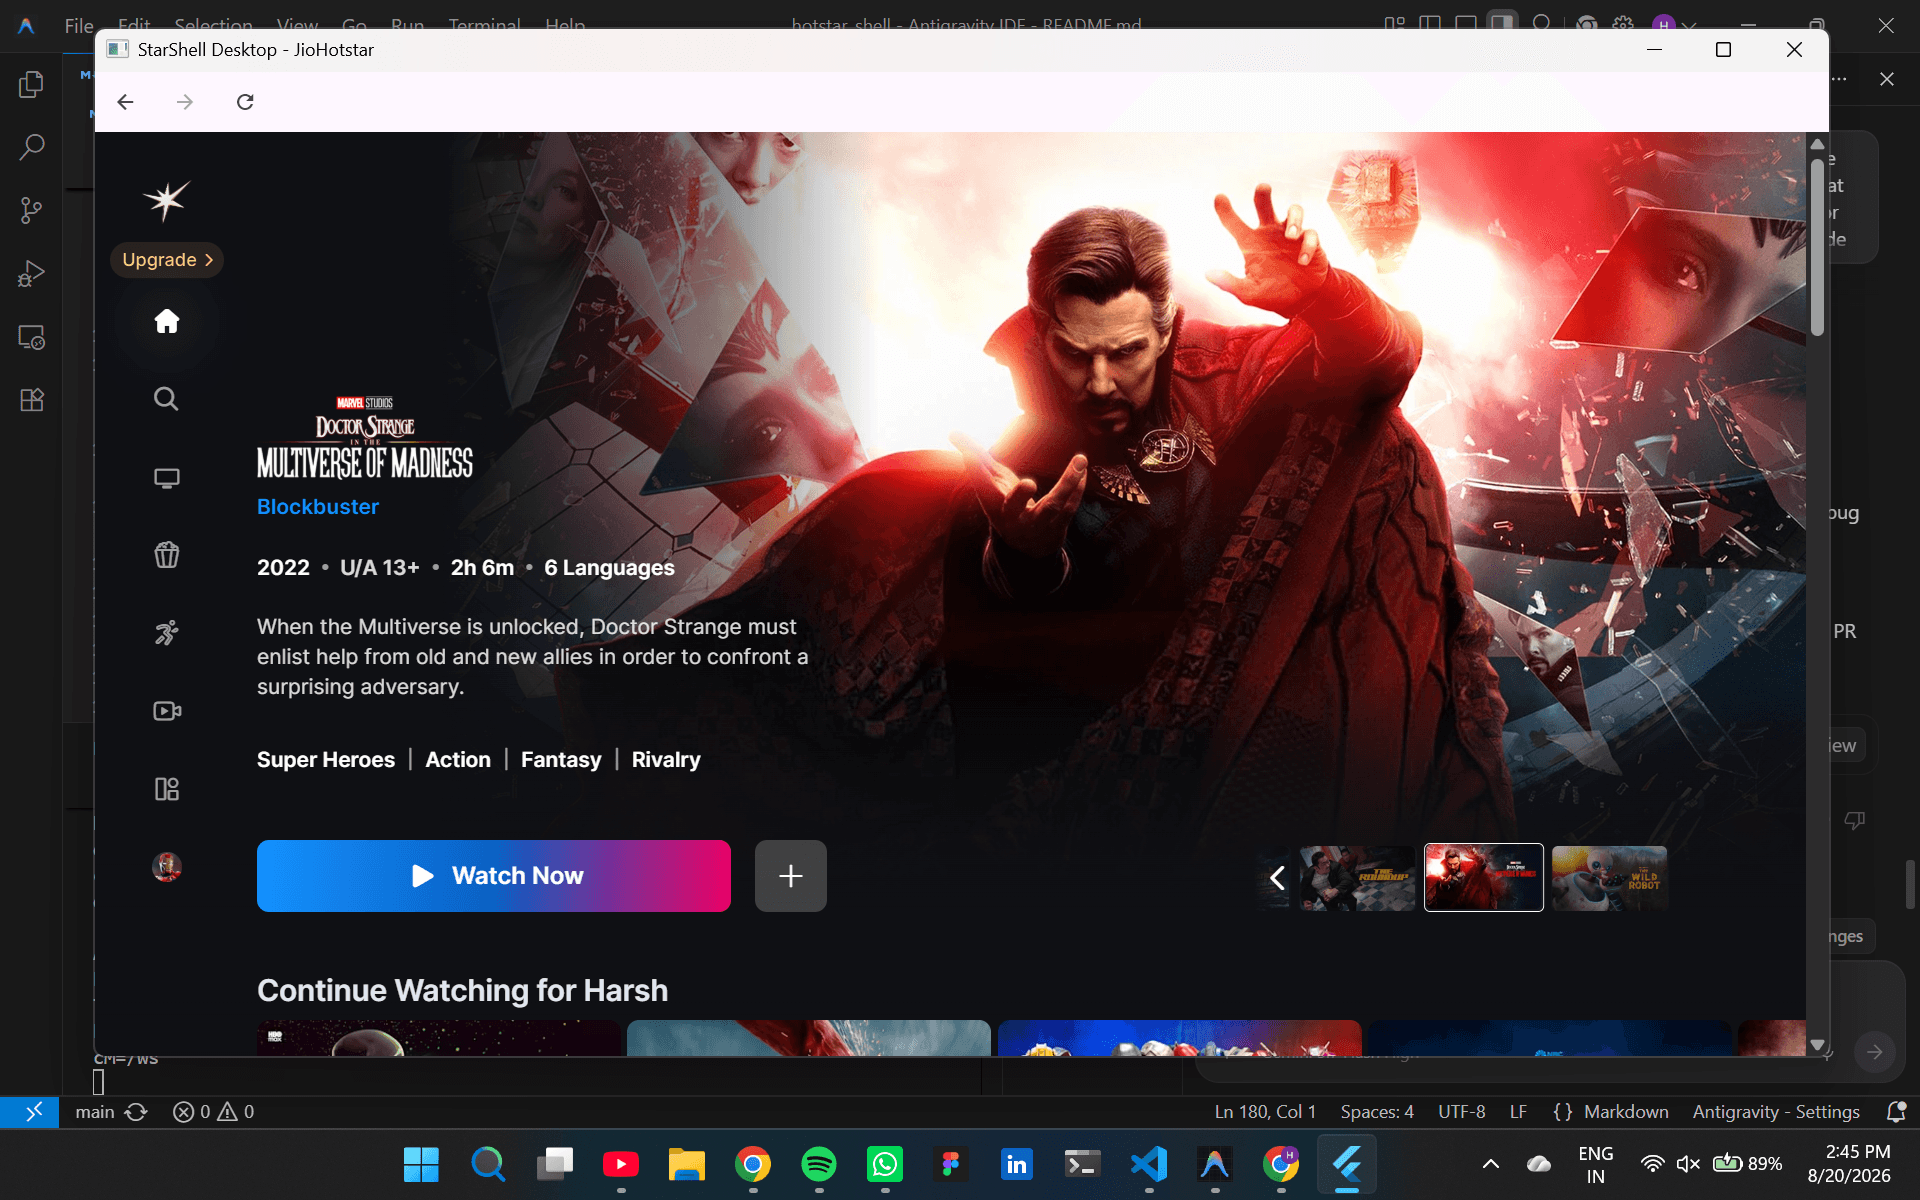The height and width of the screenshot is (1200, 1920).
Task: Show previous titles in the hero carousel
Action: 1277,878
